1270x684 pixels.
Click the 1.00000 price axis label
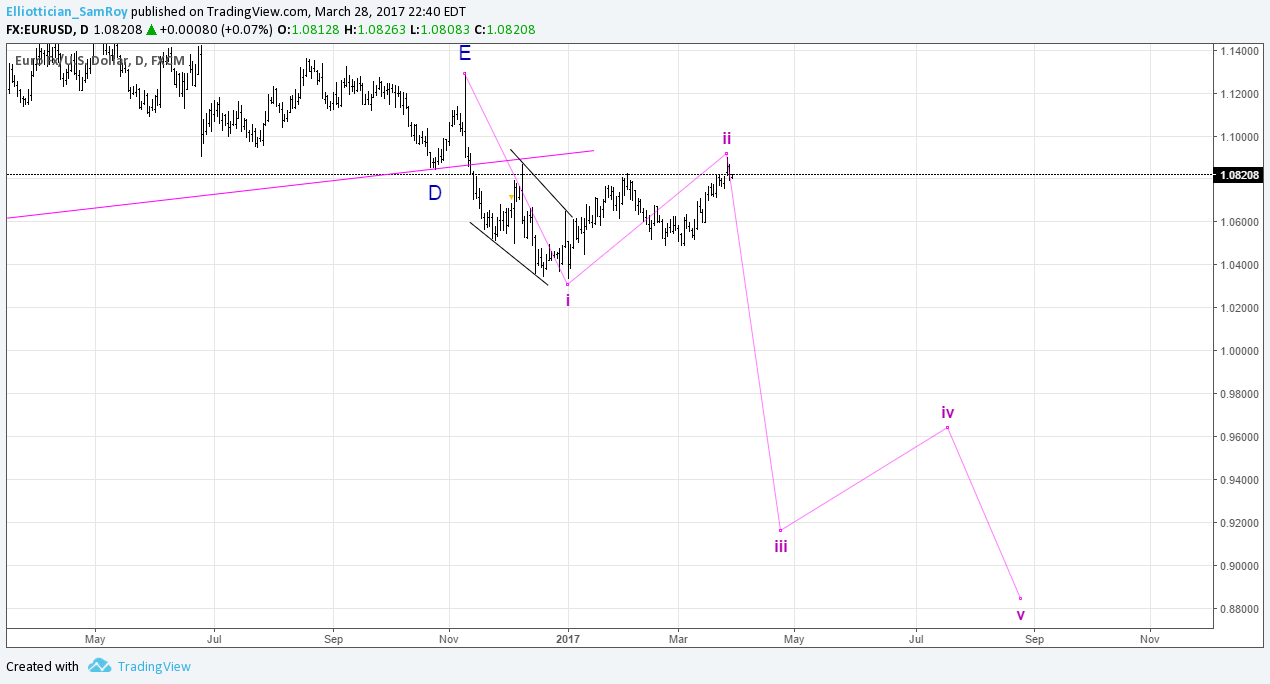(x=1238, y=351)
